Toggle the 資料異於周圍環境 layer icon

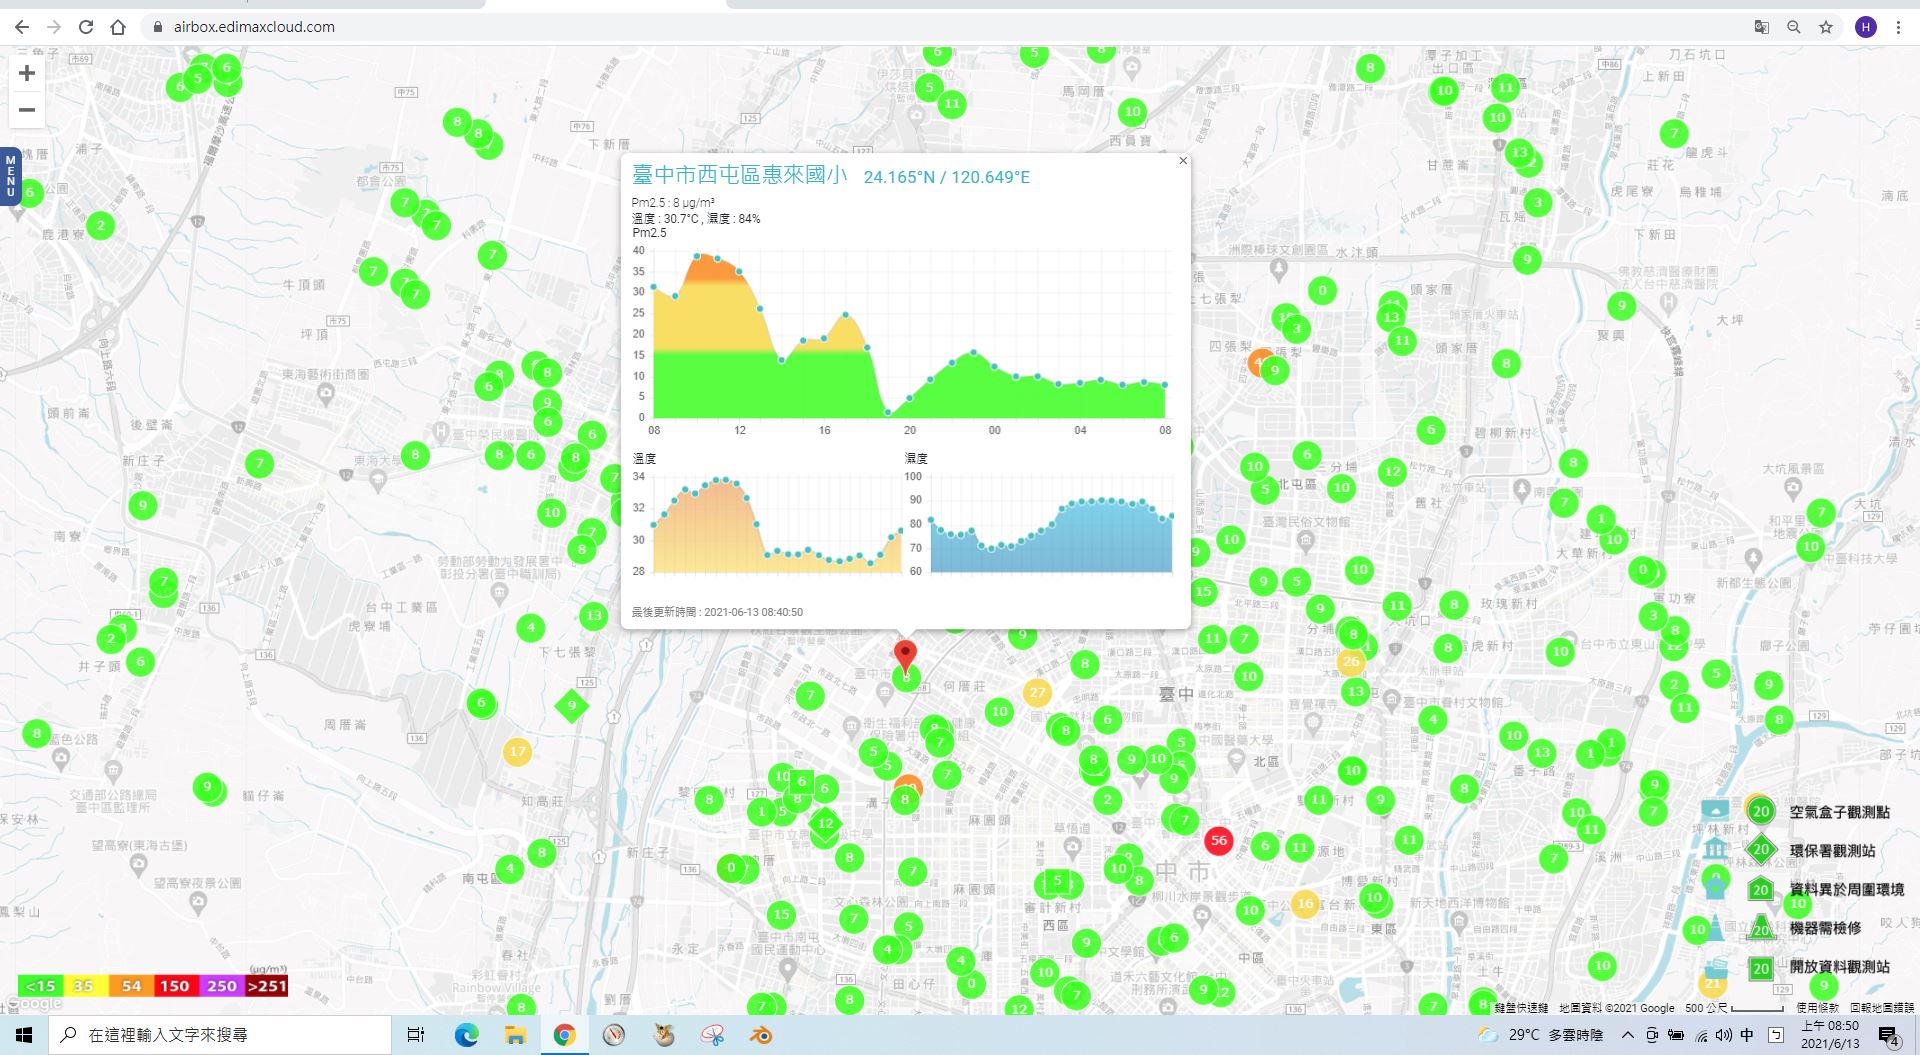[x=1760, y=889]
